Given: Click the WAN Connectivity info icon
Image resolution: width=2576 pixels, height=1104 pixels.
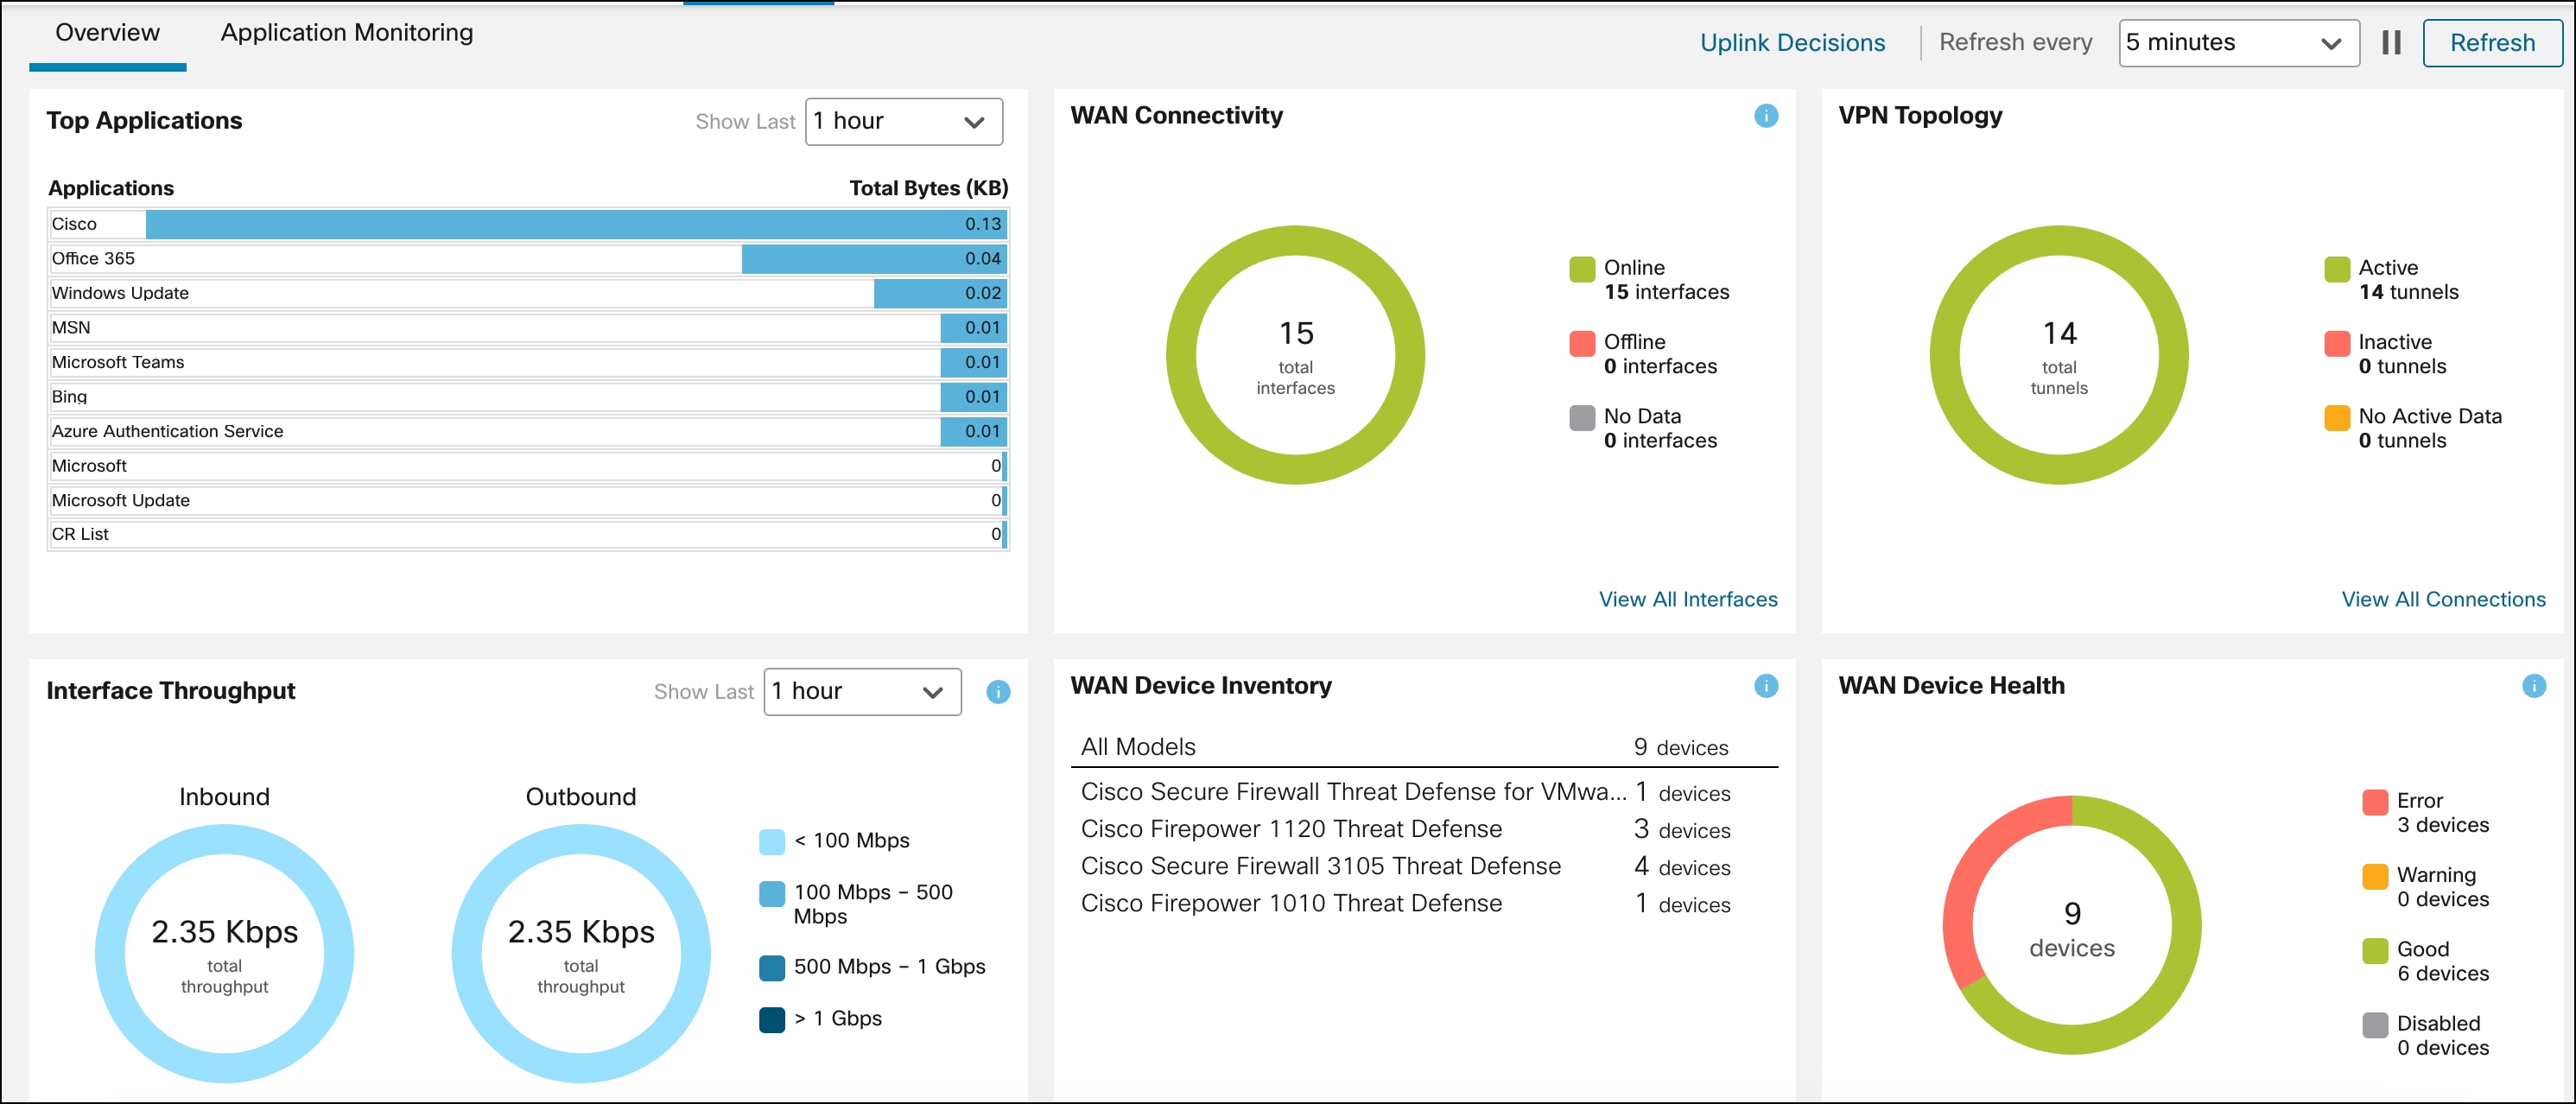Looking at the screenshot, I should 1766,116.
